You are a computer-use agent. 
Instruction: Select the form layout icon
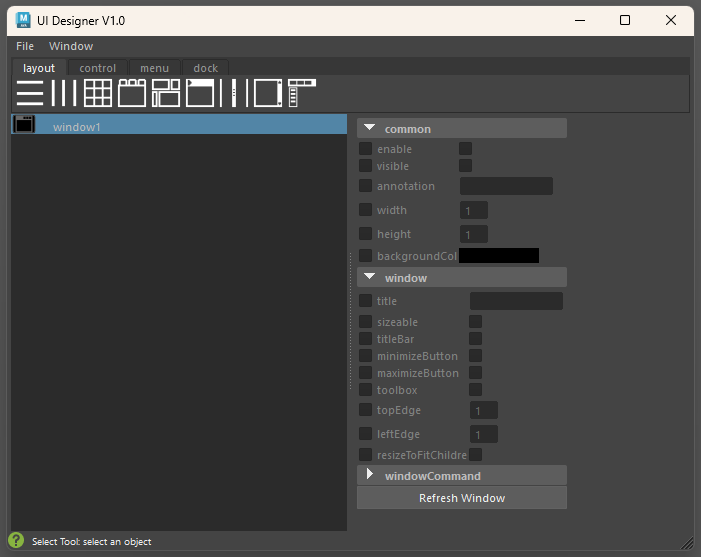[x=166, y=93]
